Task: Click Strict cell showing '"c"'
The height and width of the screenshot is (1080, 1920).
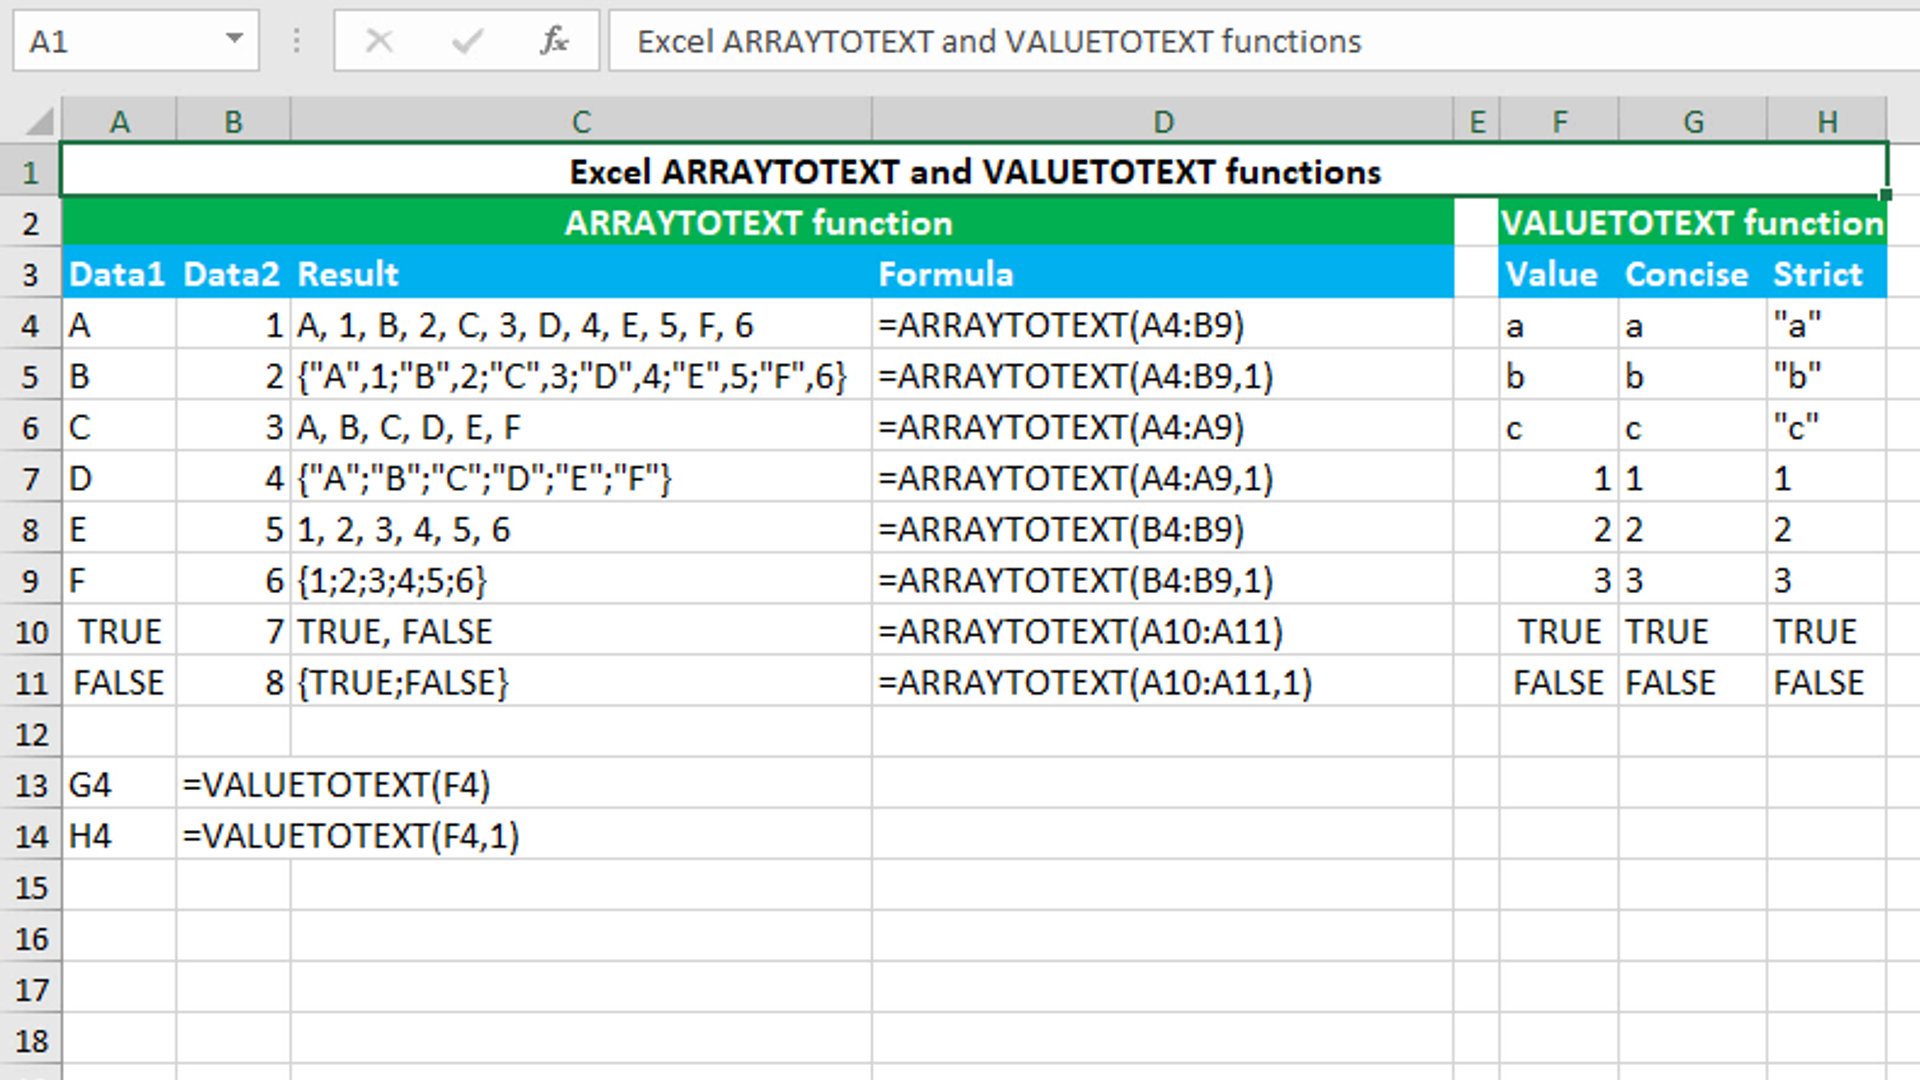Action: click(1827, 427)
